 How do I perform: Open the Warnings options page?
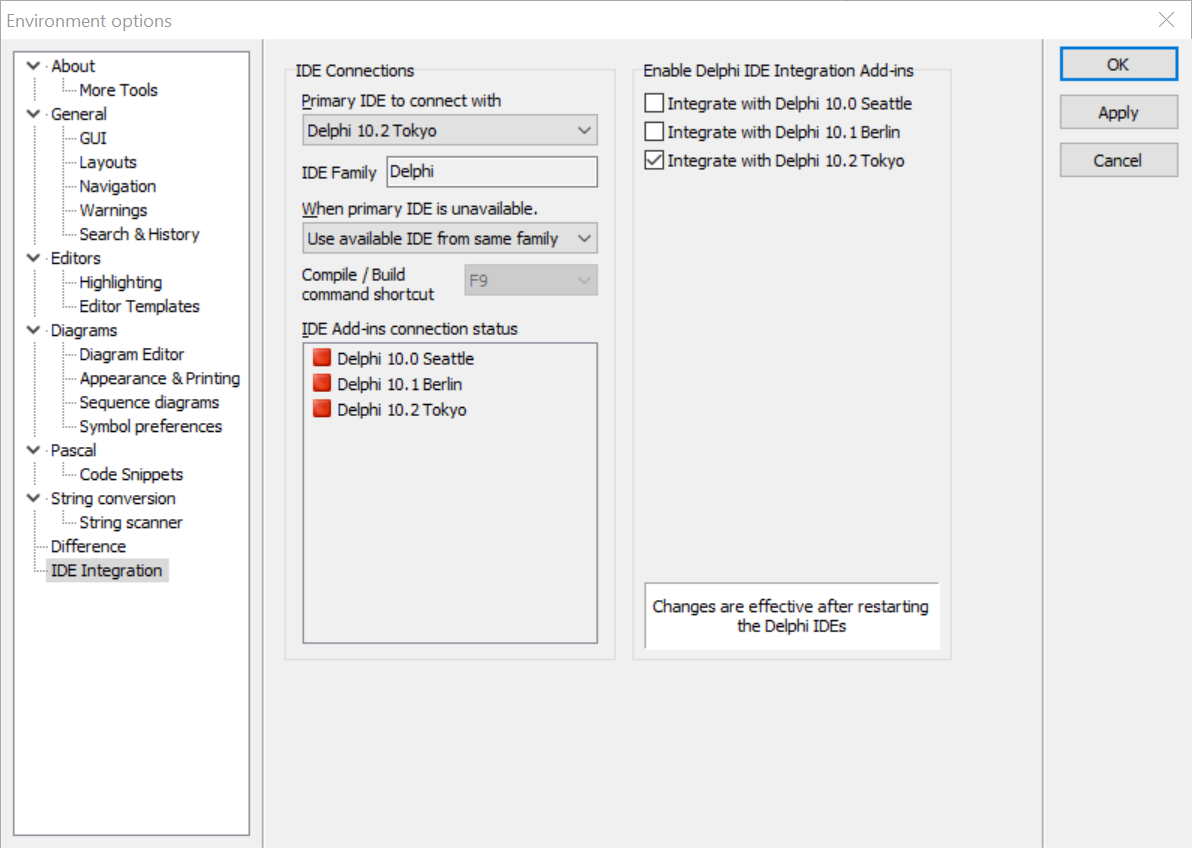pos(113,210)
